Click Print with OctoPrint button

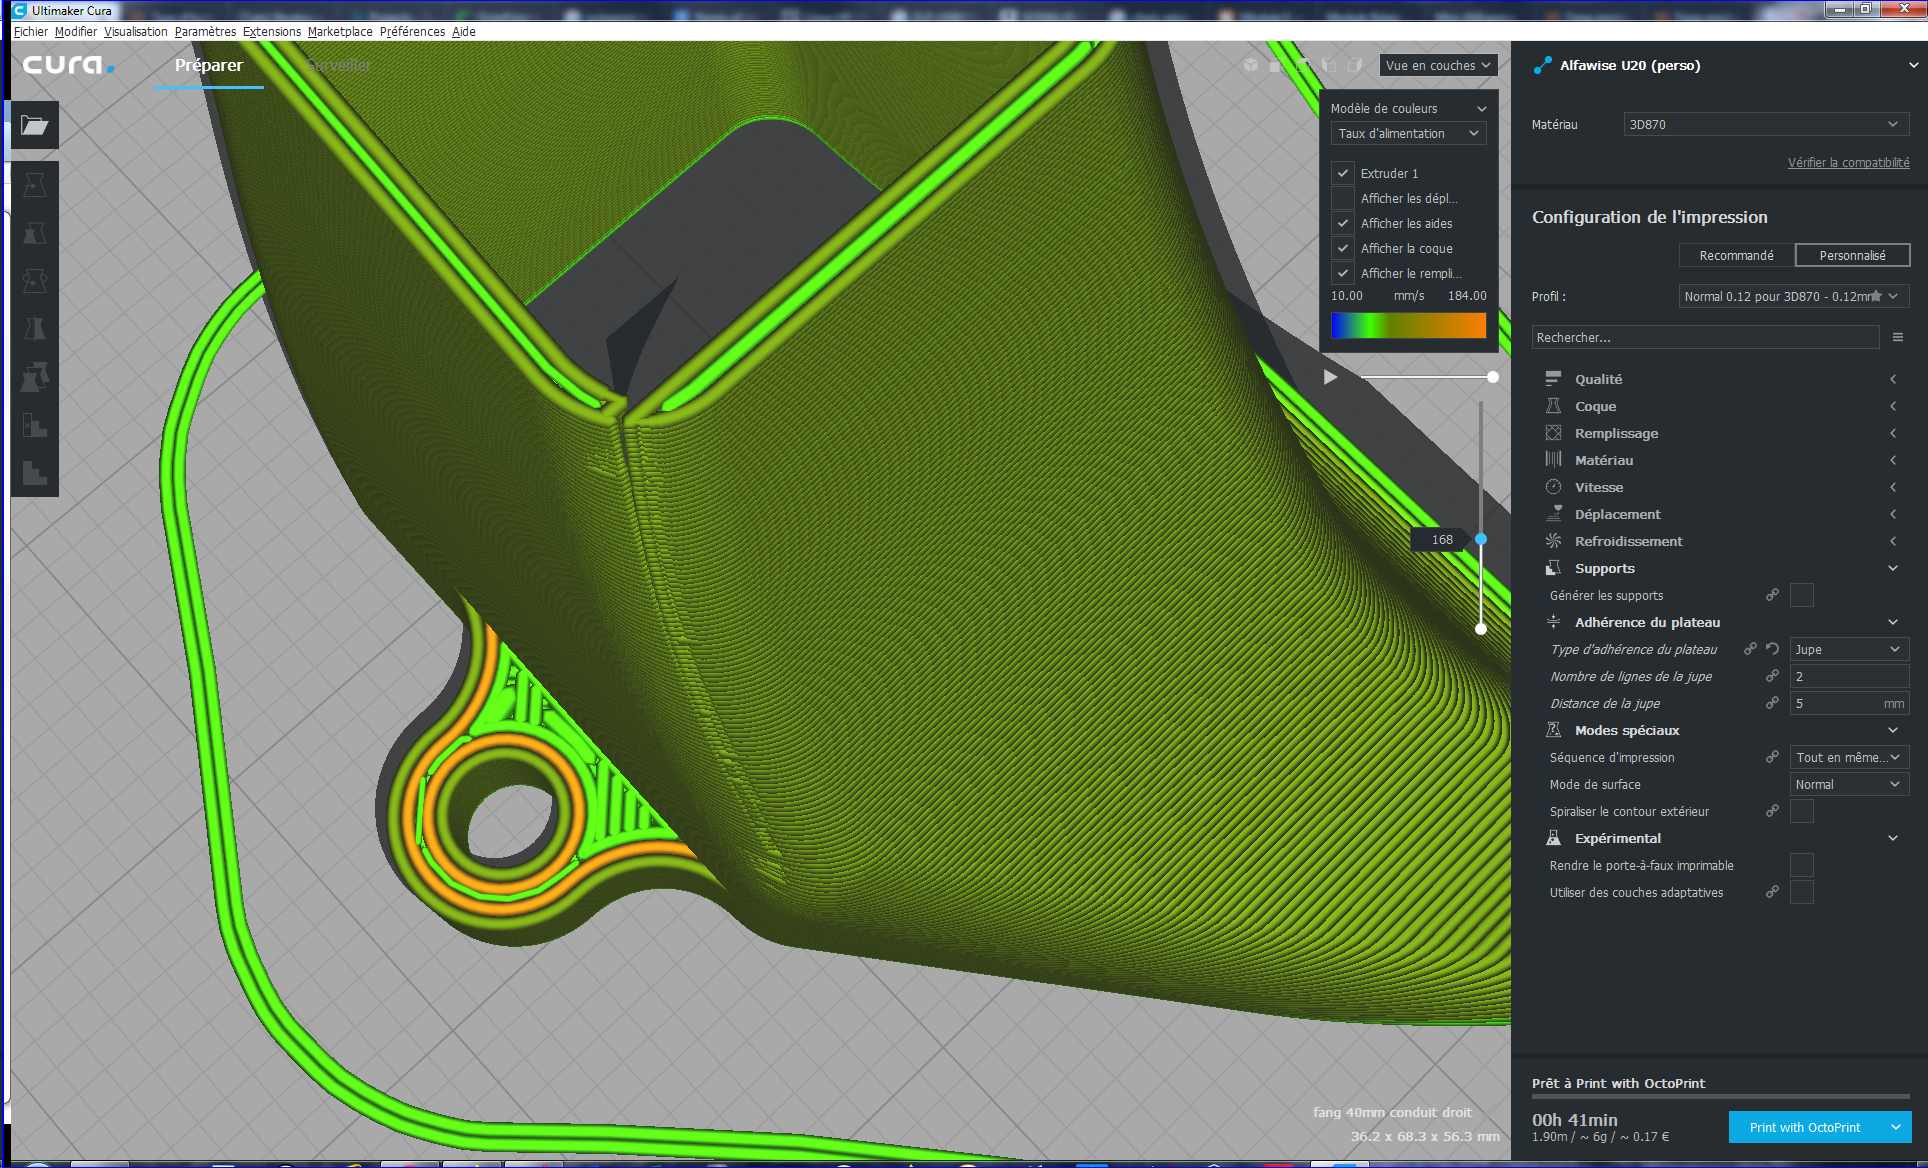(1804, 1127)
